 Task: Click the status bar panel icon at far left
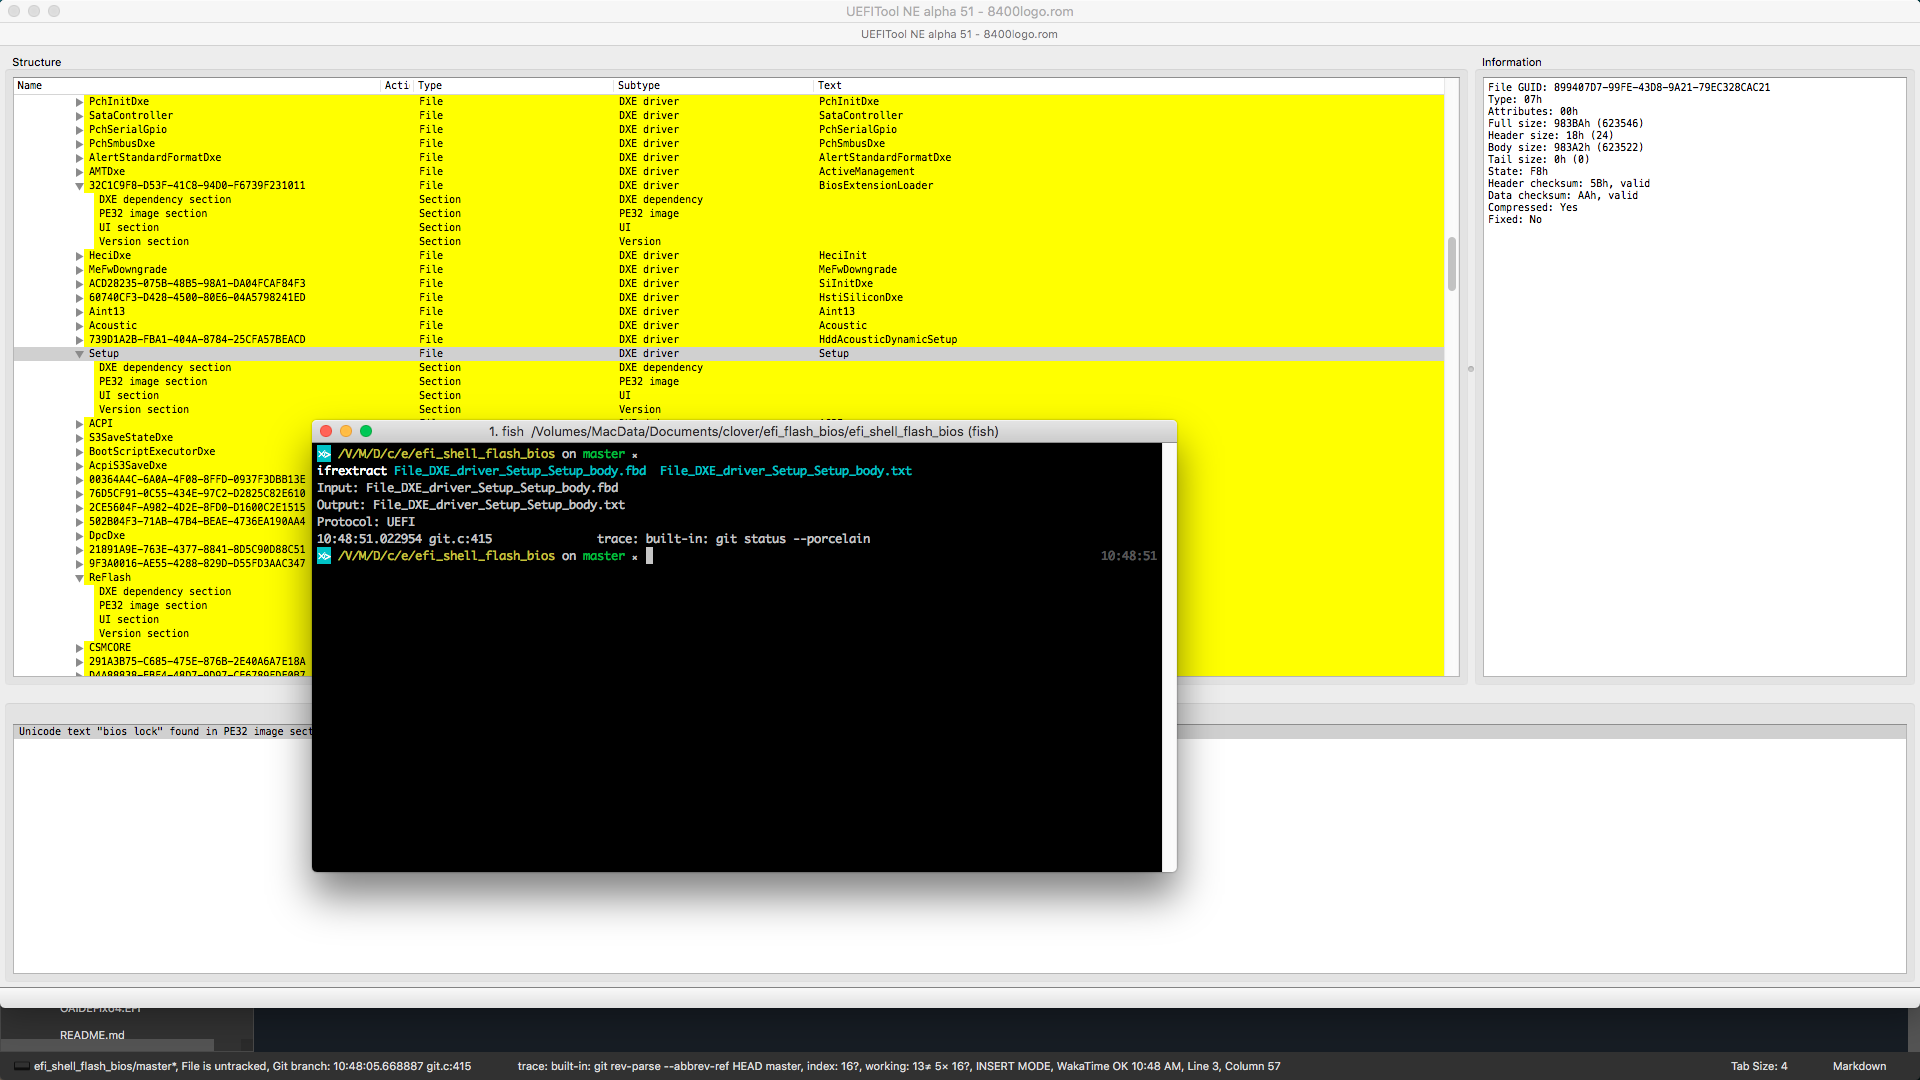coord(21,1066)
